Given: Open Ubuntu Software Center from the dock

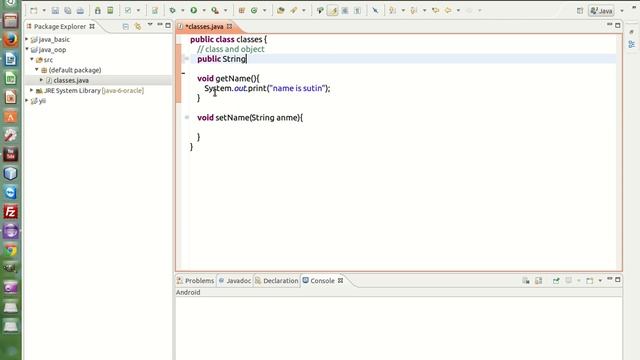Looking at the screenshot, I should coord(11,117).
